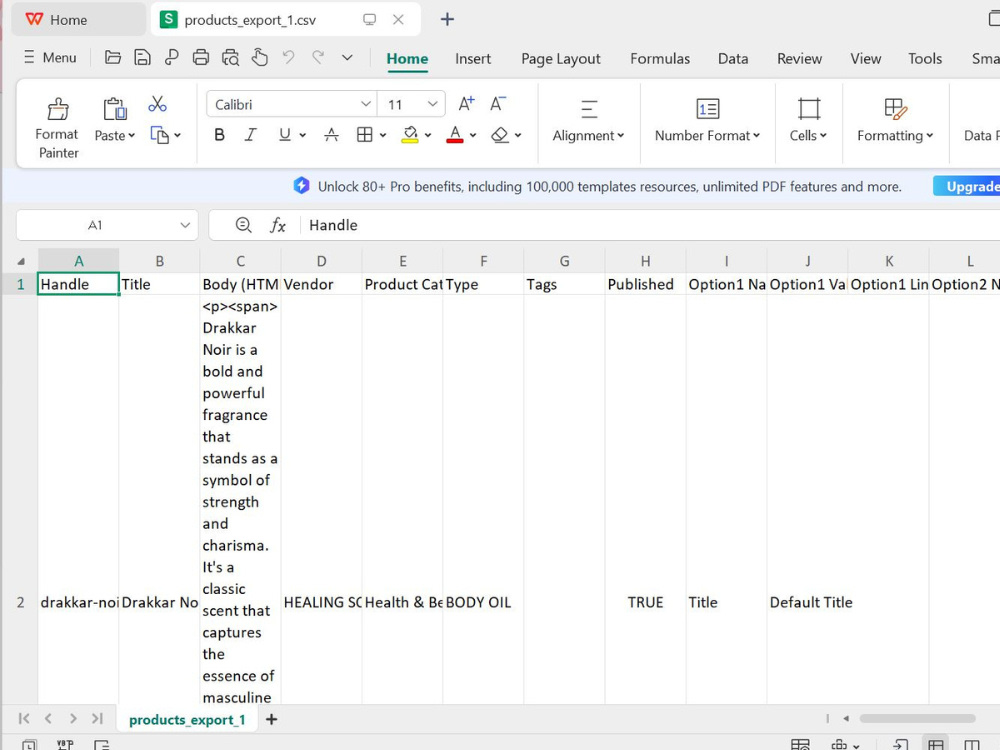Click the fx insert function icon
1000x750 pixels.
277,225
